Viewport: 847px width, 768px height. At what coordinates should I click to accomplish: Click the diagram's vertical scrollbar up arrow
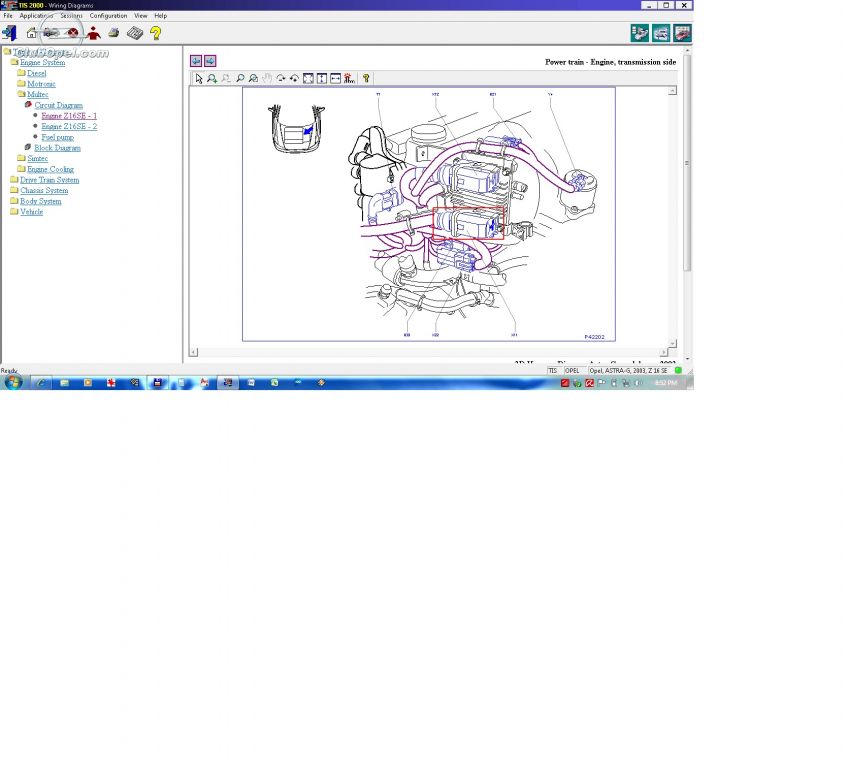click(x=673, y=91)
